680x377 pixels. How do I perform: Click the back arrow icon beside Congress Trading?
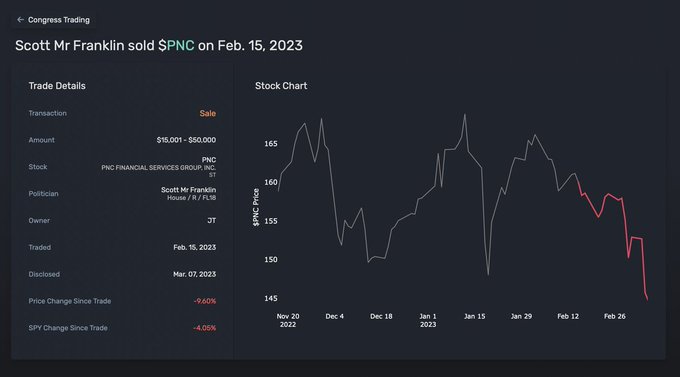[x=20, y=20]
